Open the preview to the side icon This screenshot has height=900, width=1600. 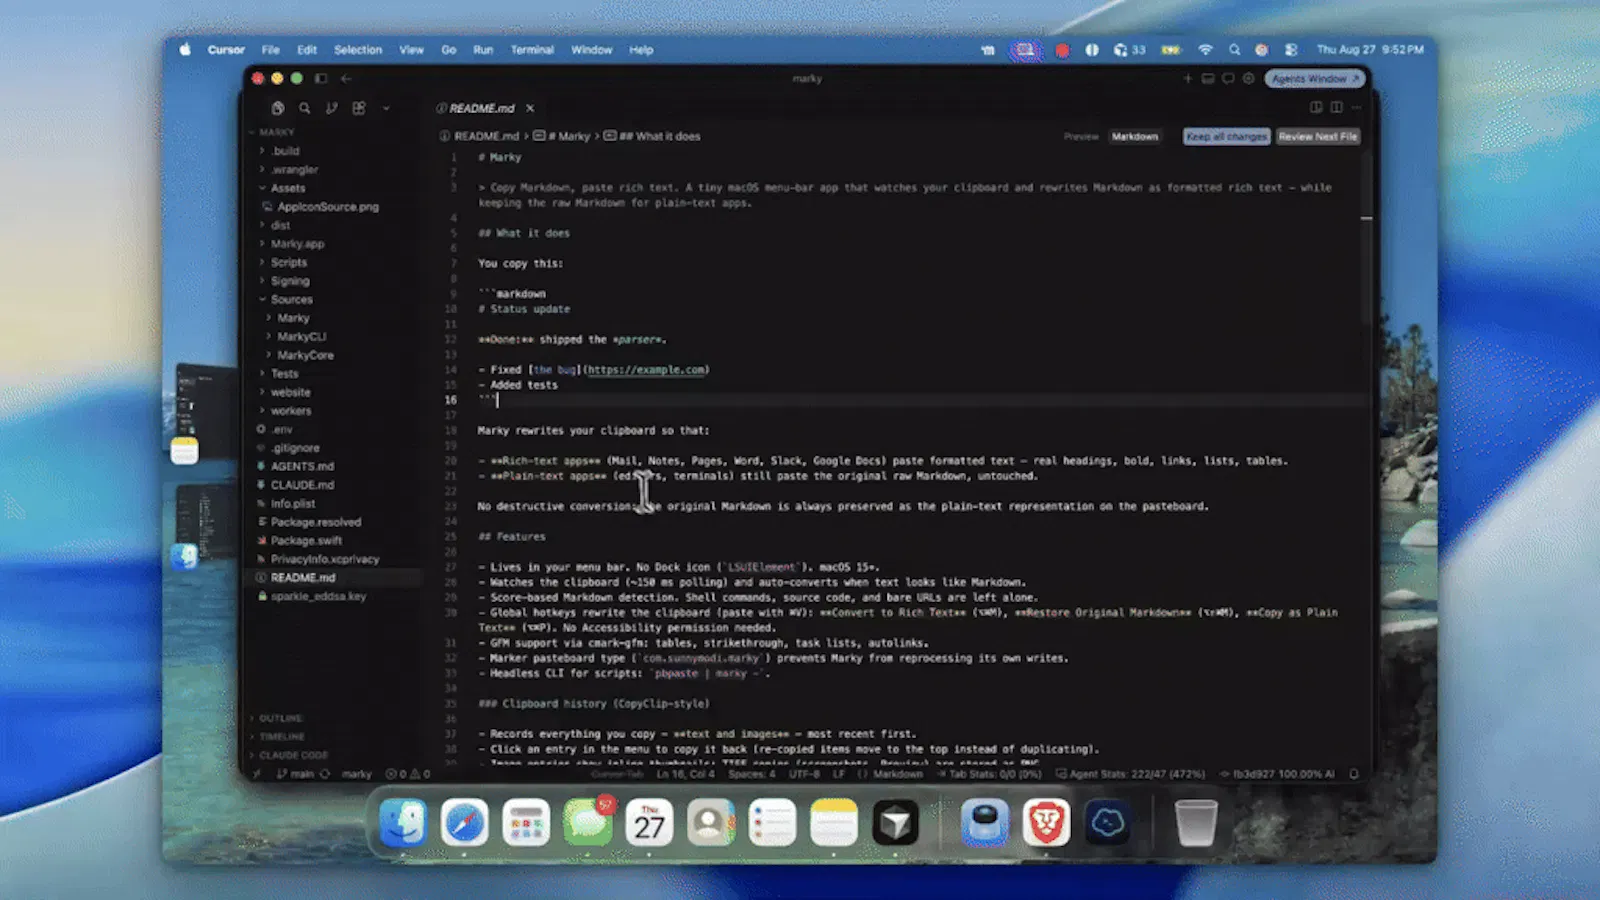[x=1316, y=107]
